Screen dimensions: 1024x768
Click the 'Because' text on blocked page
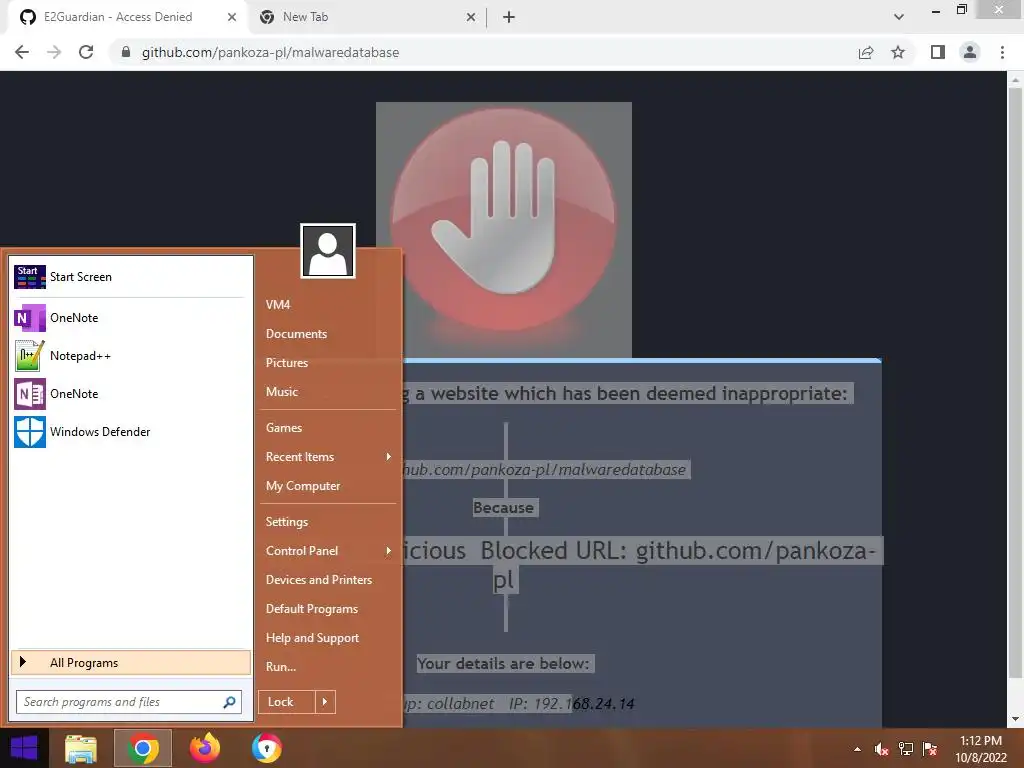[504, 507]
